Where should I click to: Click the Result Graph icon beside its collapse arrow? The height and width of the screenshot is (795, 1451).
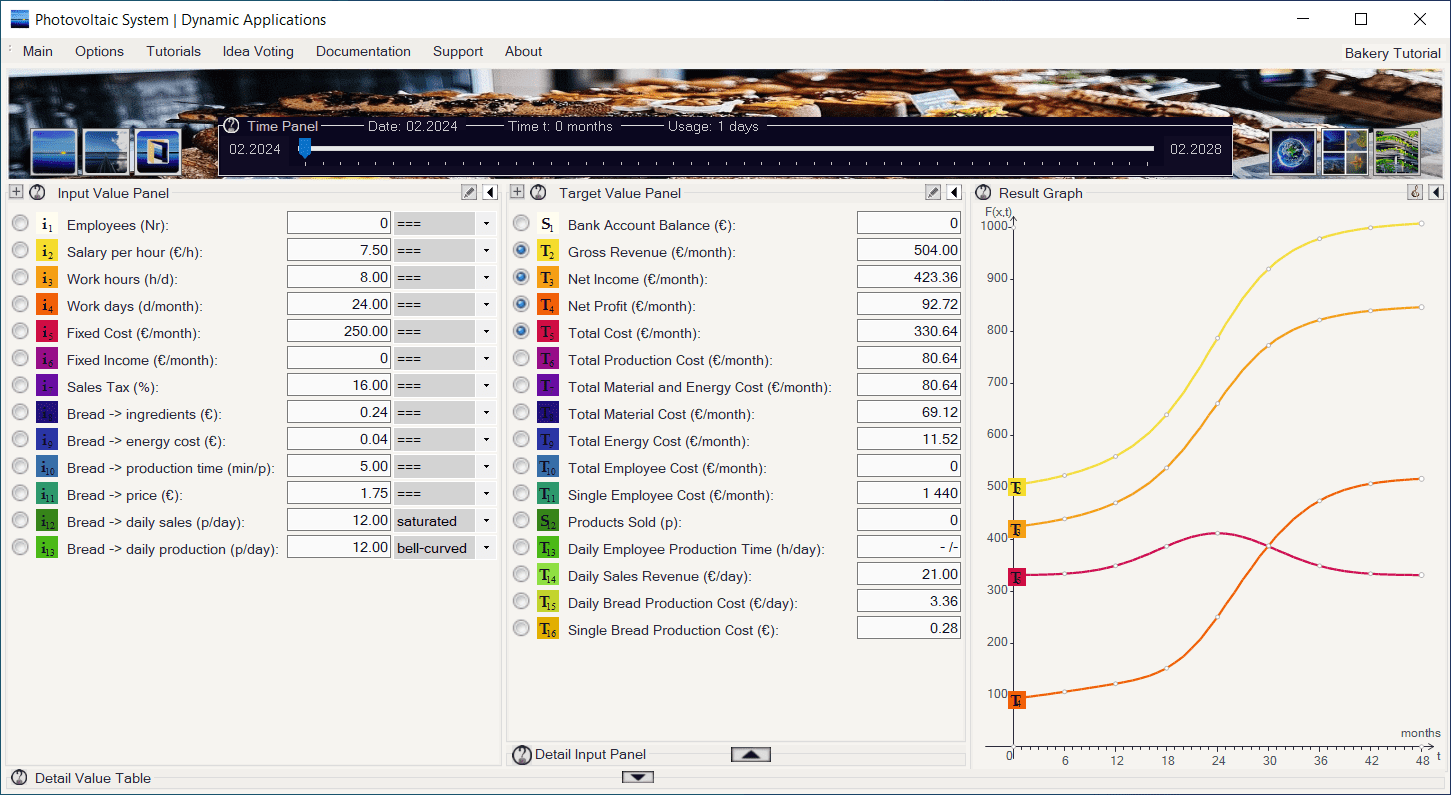point(1415,193)
